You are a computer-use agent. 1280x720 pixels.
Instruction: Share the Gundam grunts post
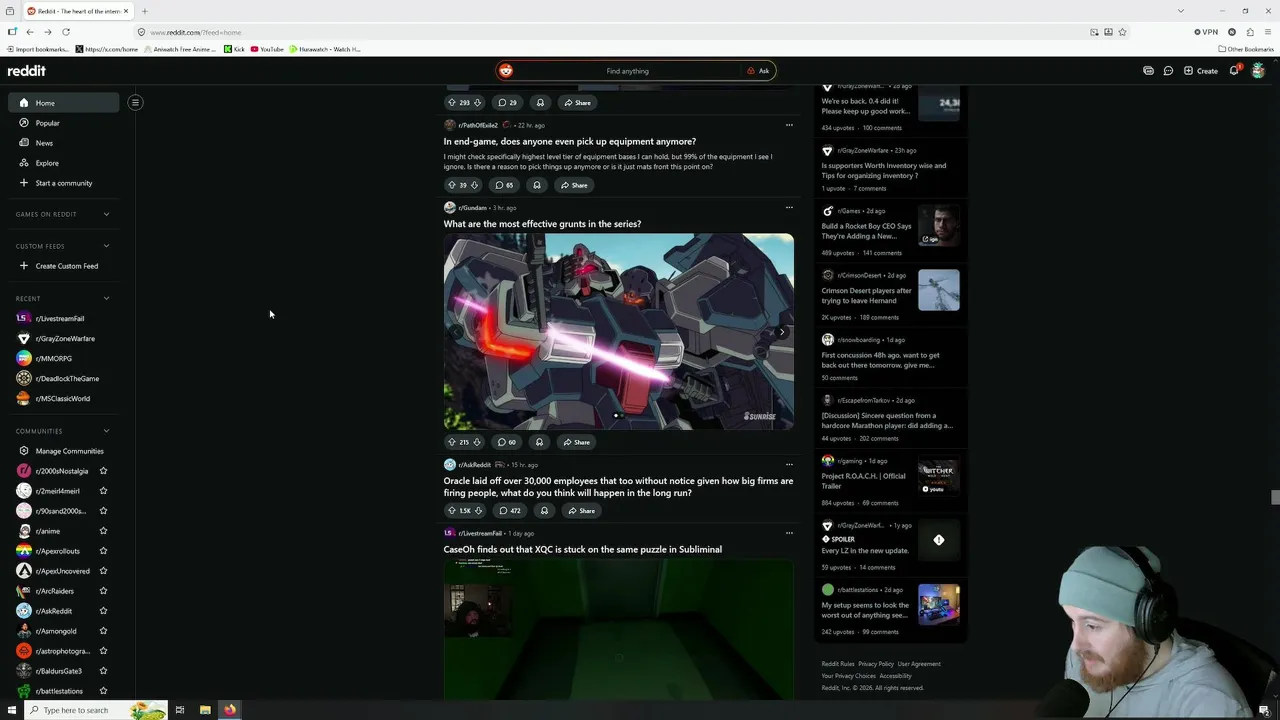(x=576, y=442)
